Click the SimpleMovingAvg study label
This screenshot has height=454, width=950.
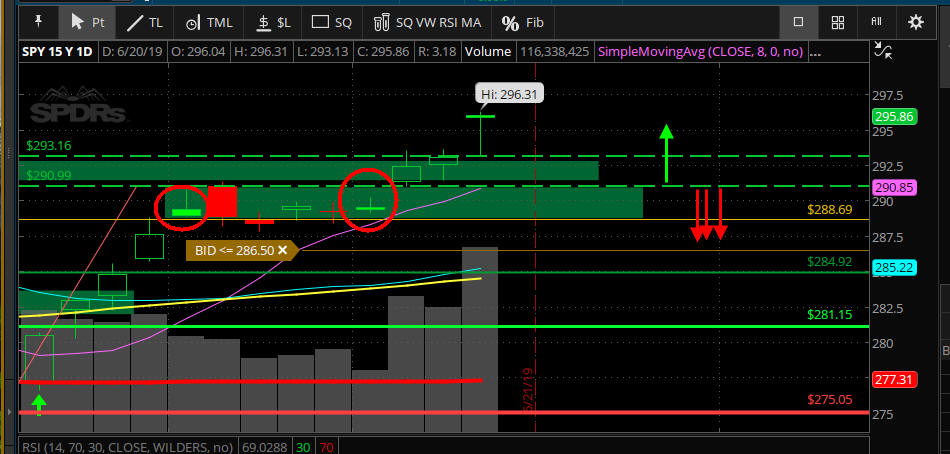700,52
